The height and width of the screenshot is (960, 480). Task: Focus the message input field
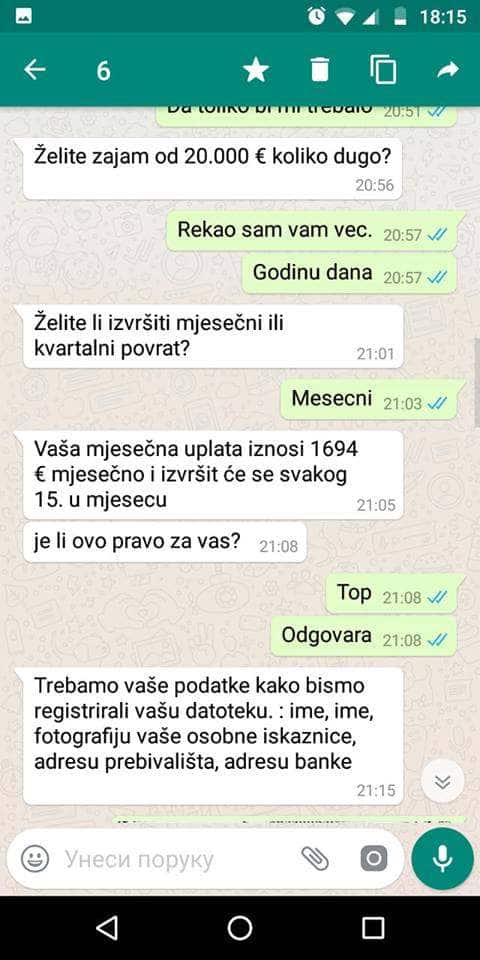coord(178,860)
